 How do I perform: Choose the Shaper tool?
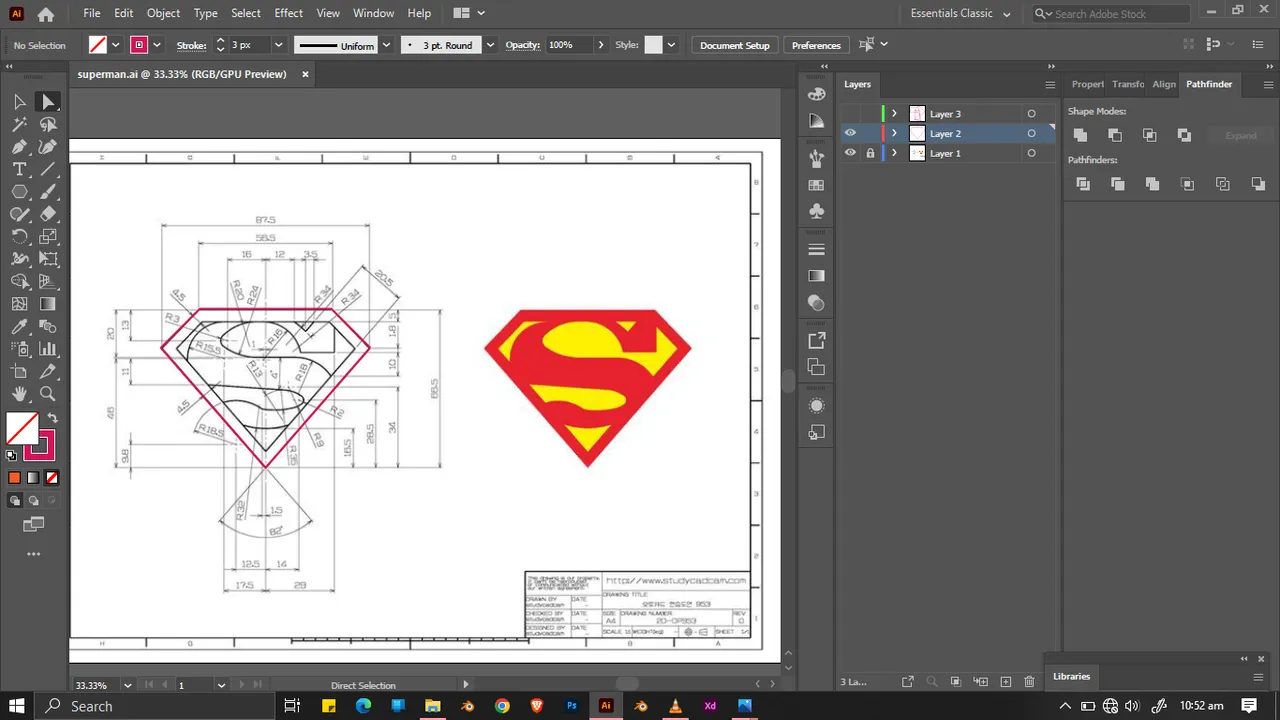click(19, 214)
